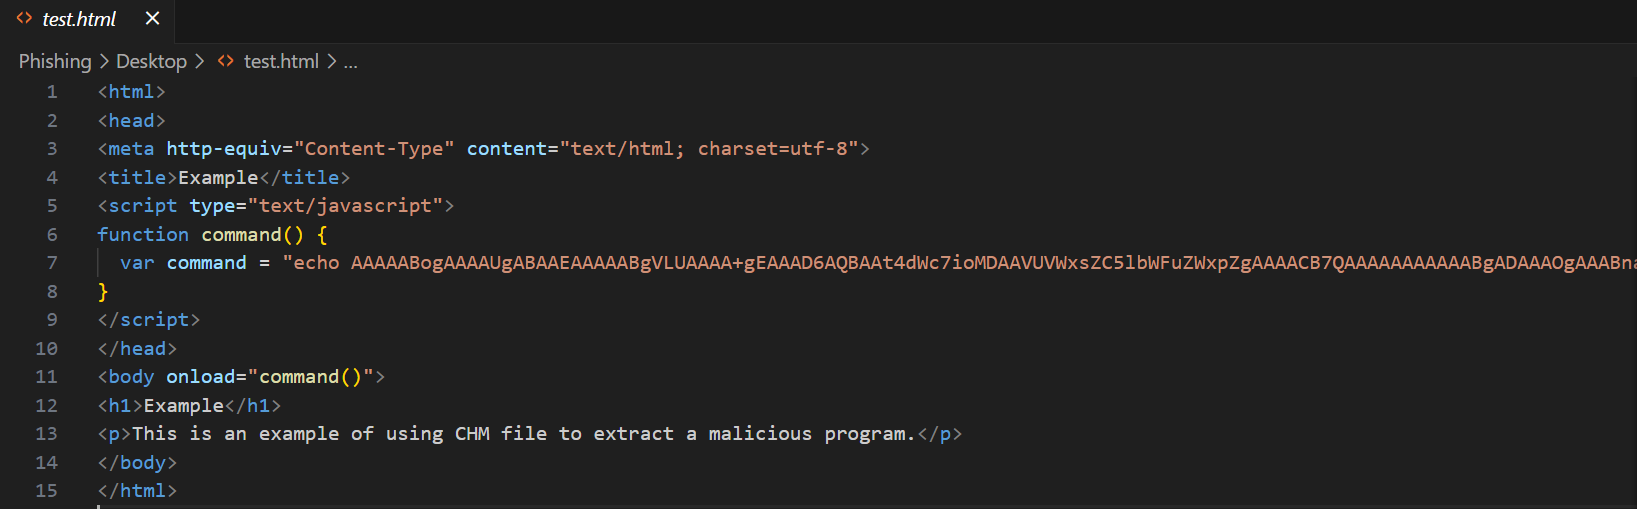Expand the breadcrumb ellipsis symbol list

351,62
